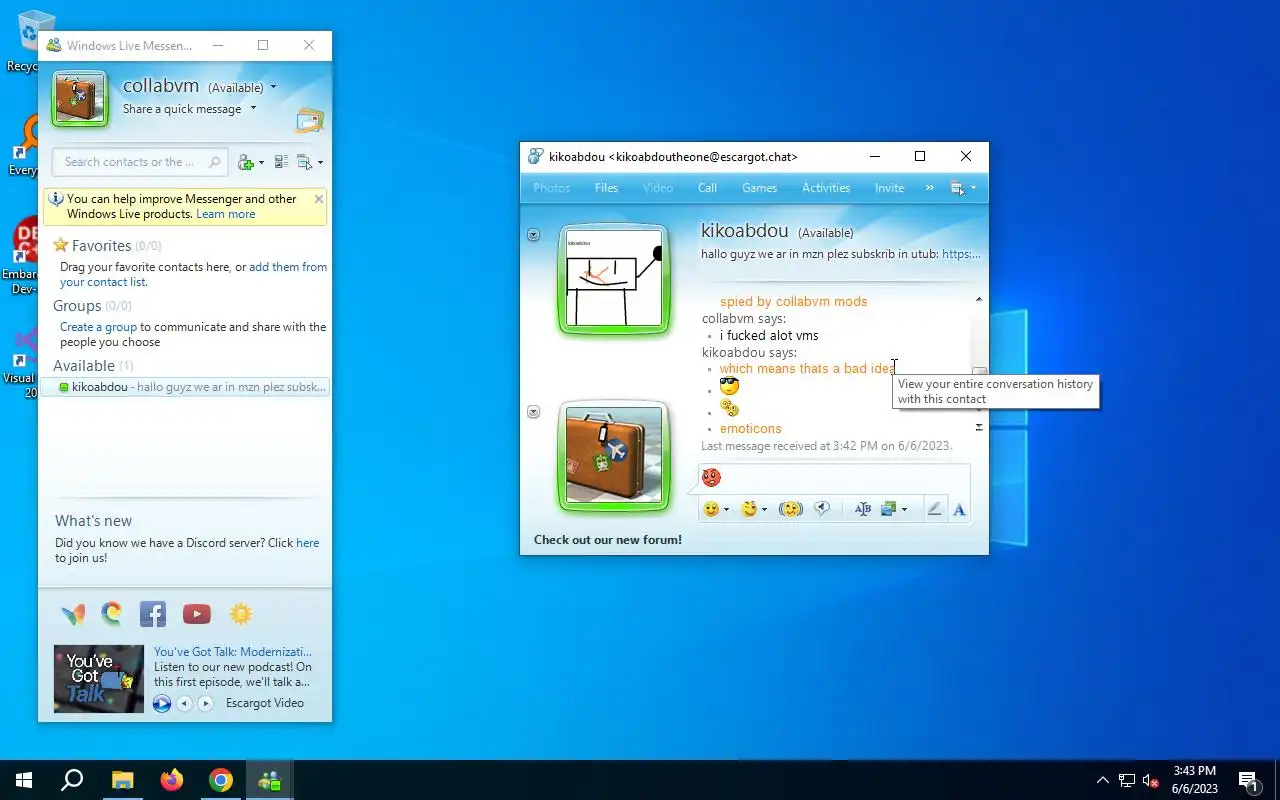Viewport: 1280px width, 800px height.
Task: Open the wink picker dropdown arrow
Action: click(x=765, y=510)
